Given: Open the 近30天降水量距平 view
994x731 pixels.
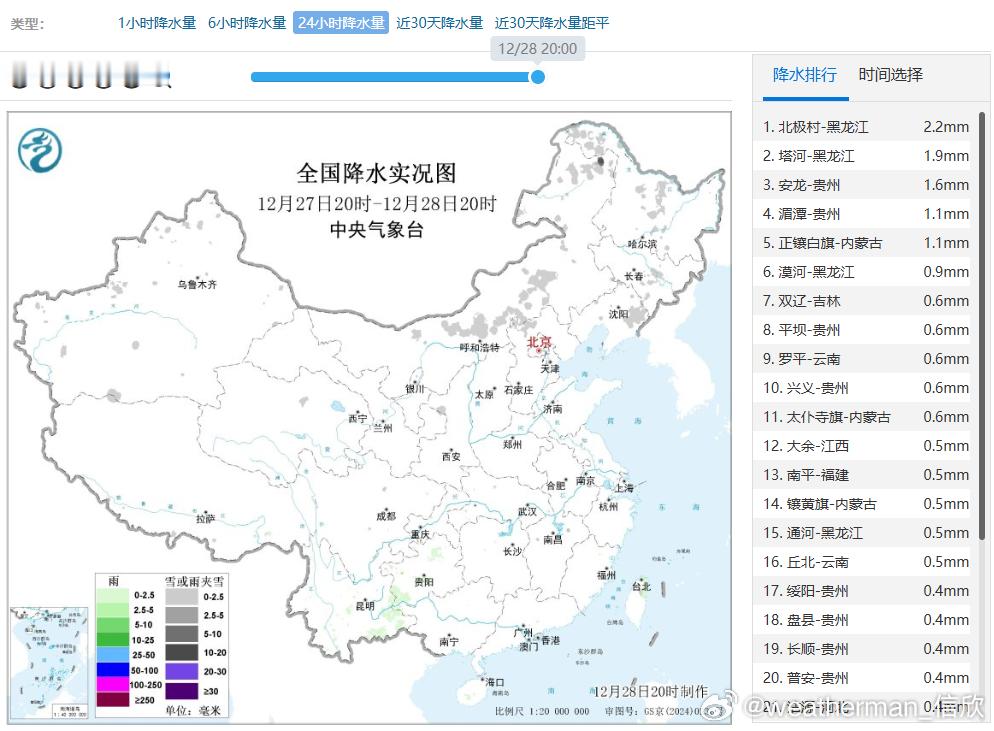Looking at the screenshot, I should 552,23.
